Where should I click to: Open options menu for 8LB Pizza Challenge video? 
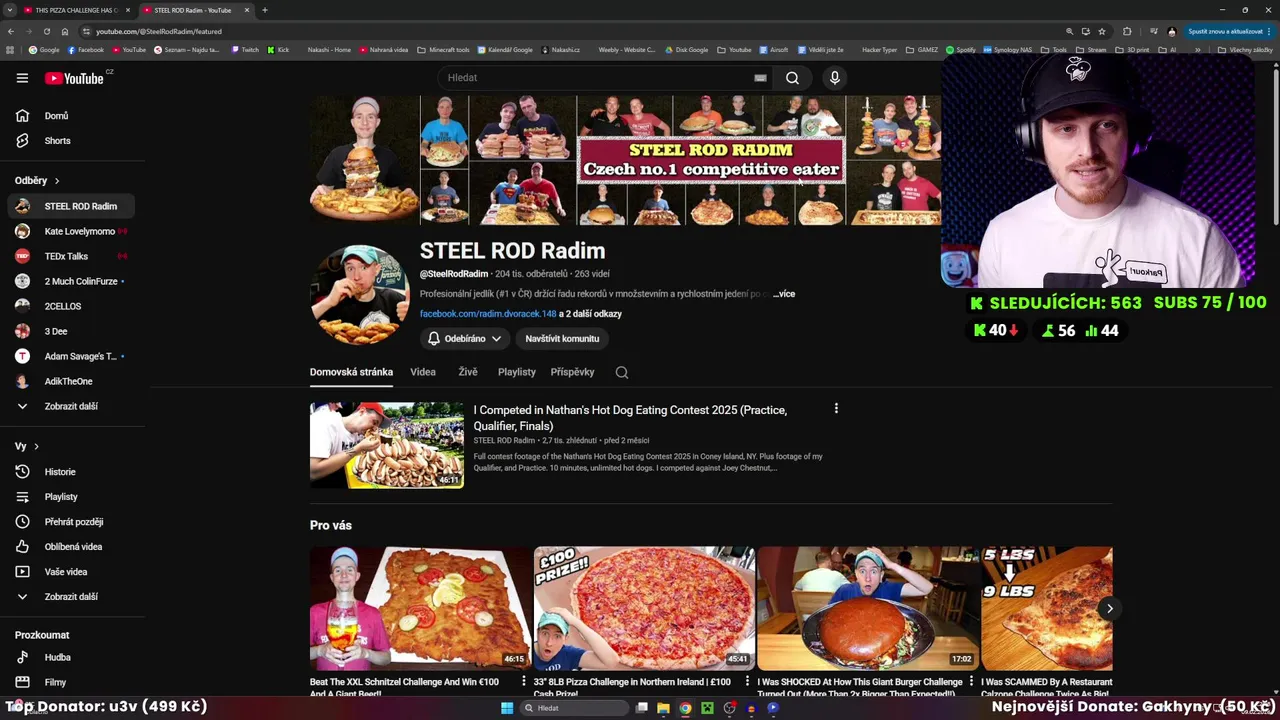(x=747, y=682)
